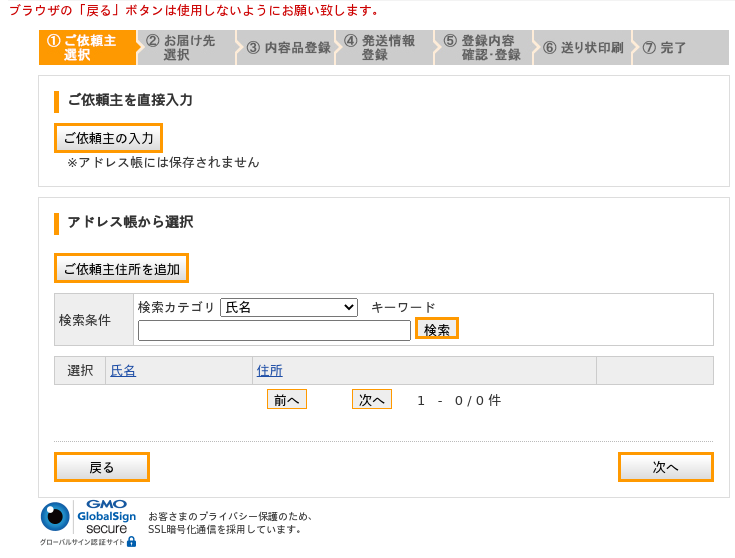Sort results by 氏名 column link
The image size is (735, 558).
tap(123, 371)
